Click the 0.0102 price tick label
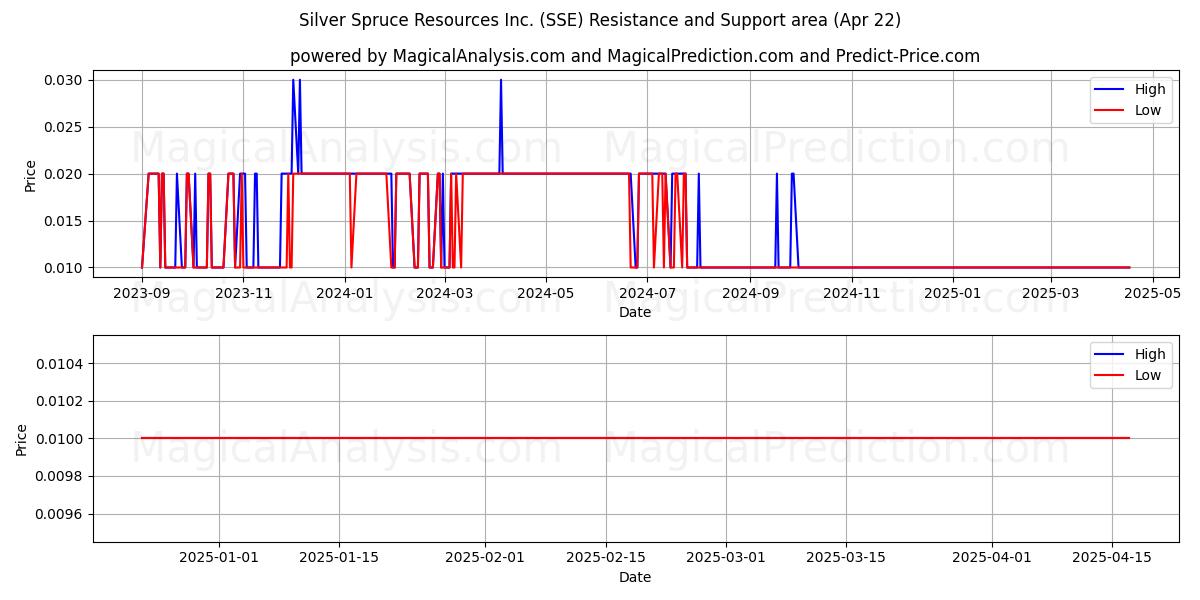 pos(61,401)
